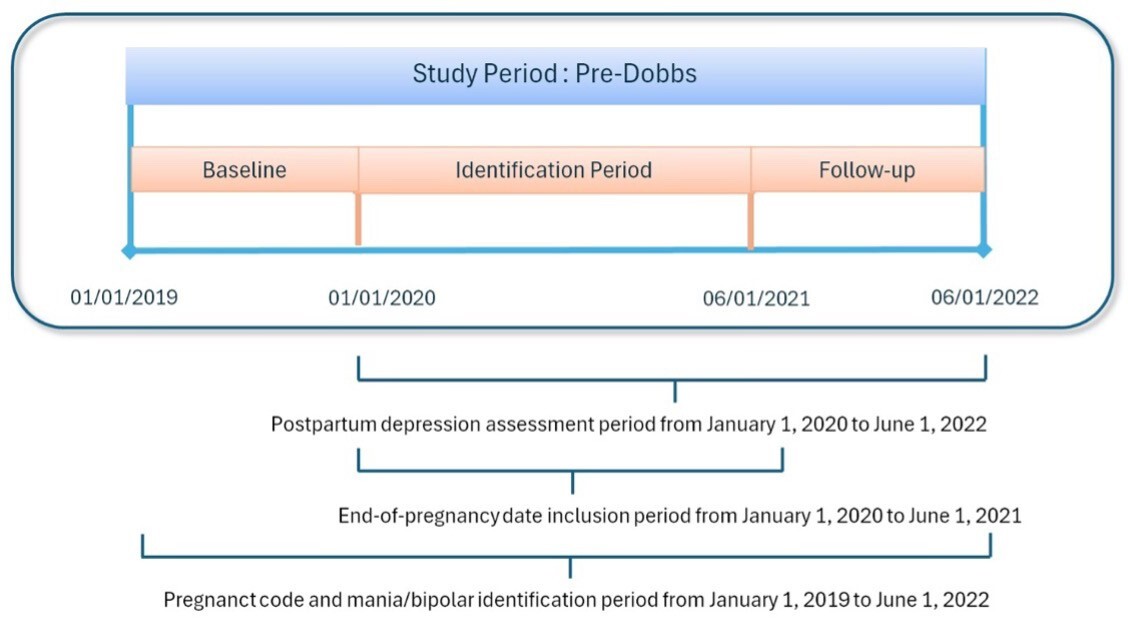Click the 01/01/2020 date label

(x=382, y=298)
